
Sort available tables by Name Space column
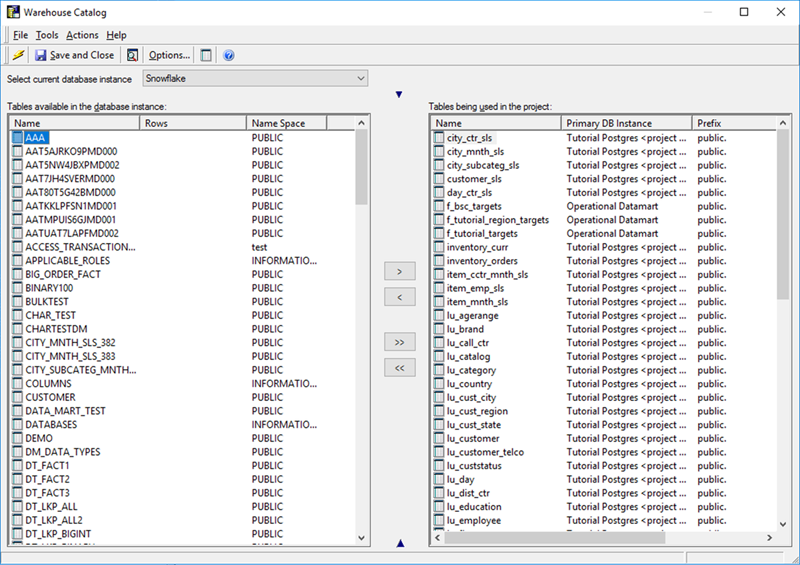[286, 123]
